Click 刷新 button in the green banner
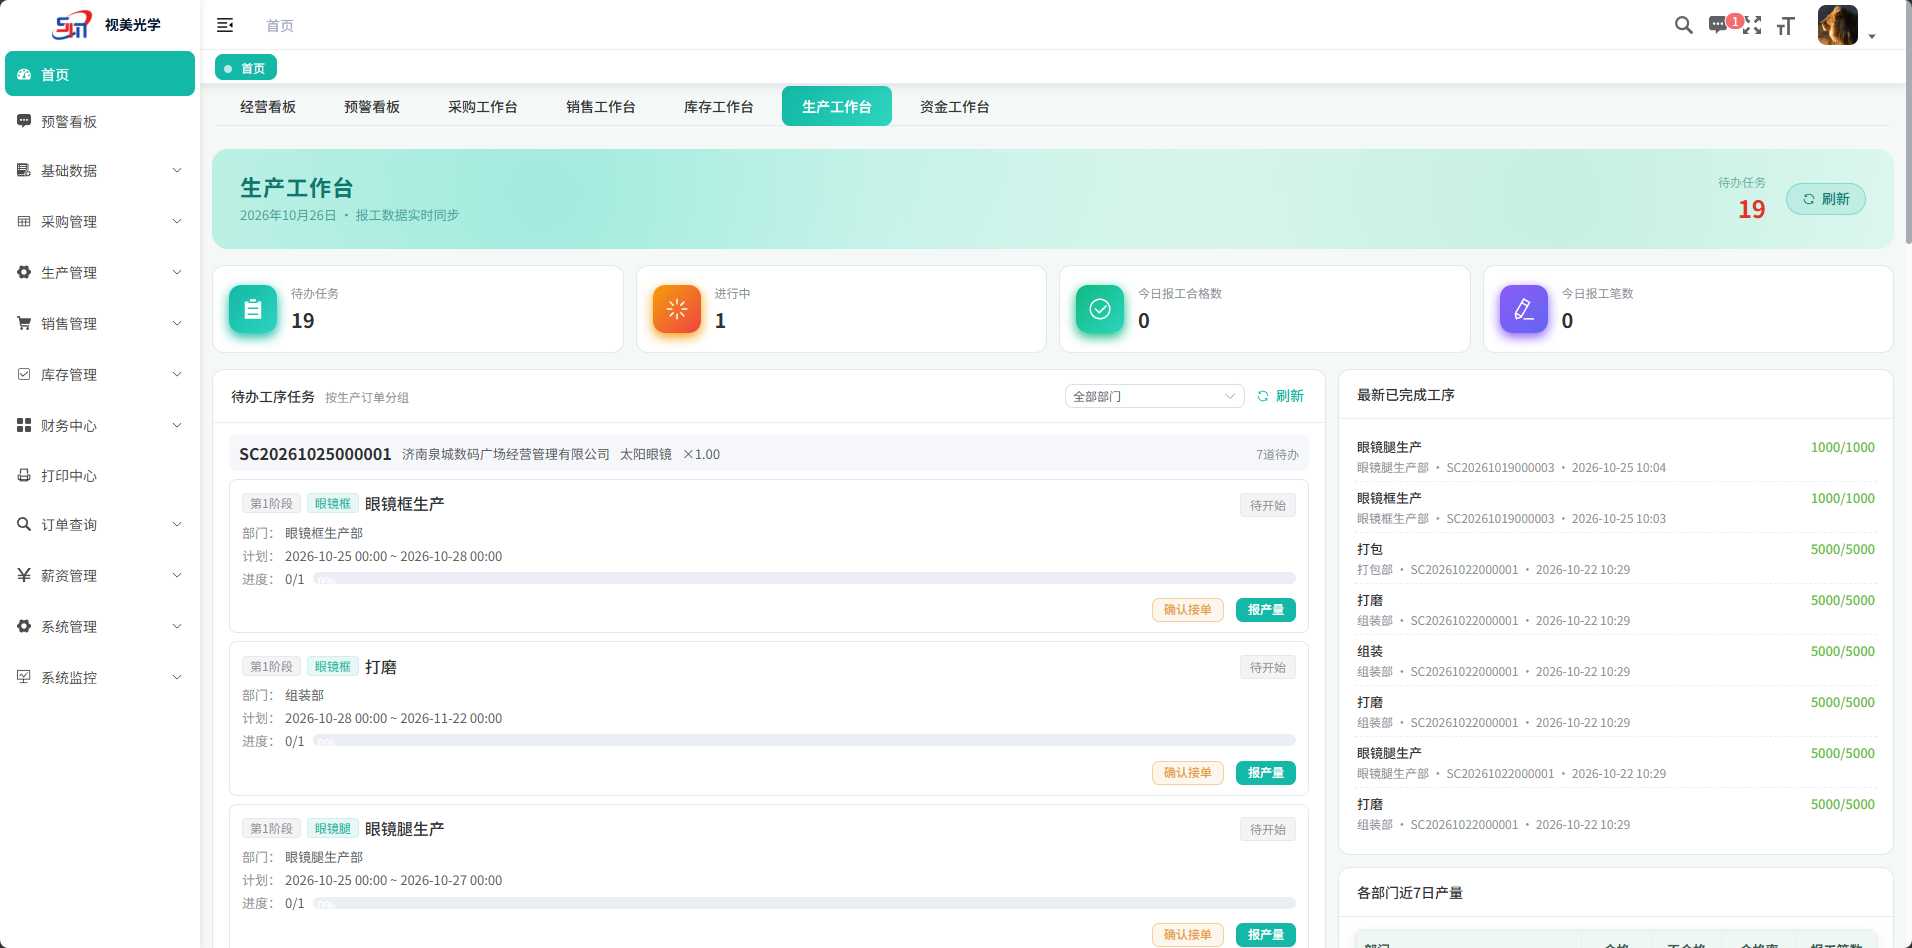Screen dimensions: 1912x948 (x=1826, y=199)
